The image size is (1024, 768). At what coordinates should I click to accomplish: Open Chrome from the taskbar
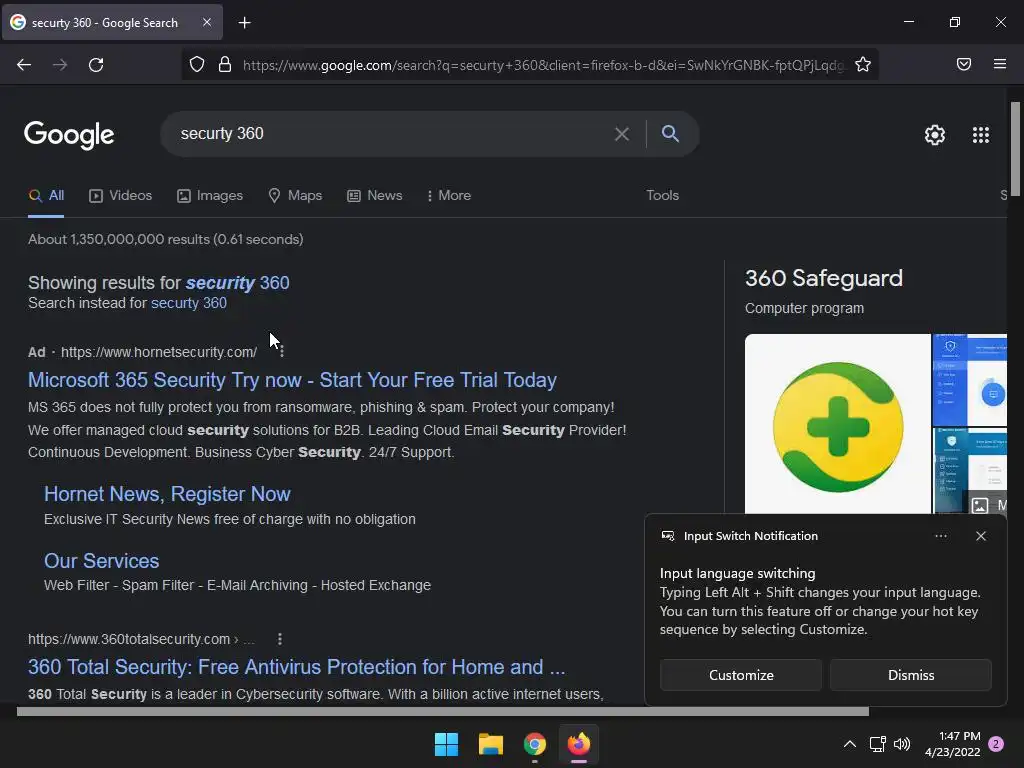point(534,744)
